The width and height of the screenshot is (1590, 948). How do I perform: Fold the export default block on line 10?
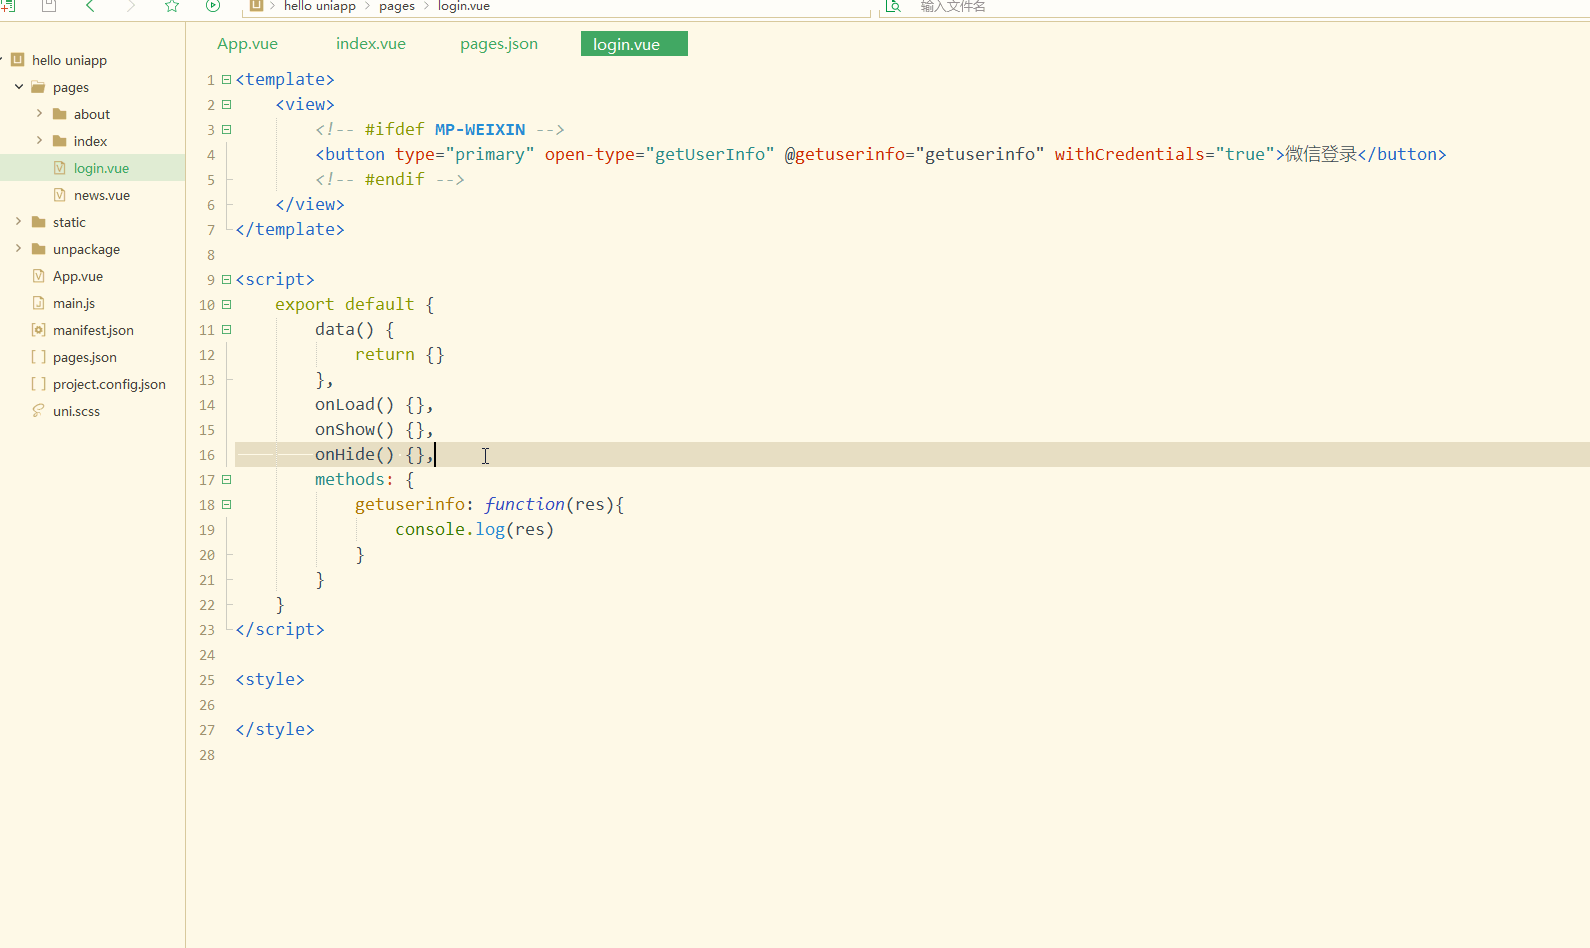[x=226, y=304]
